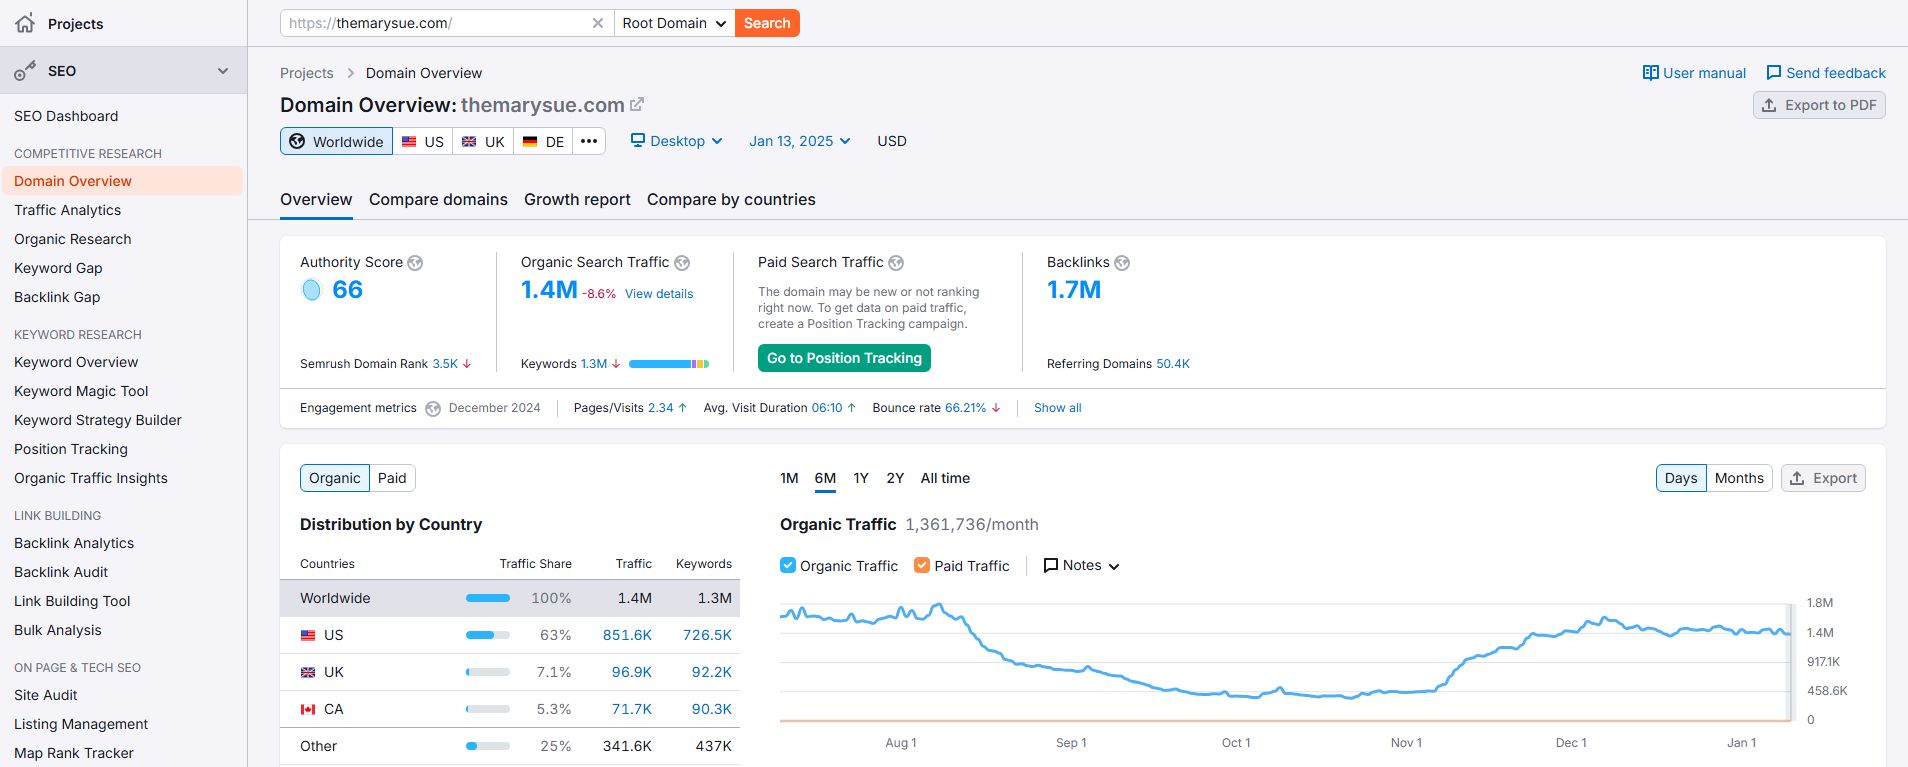Select the 1M time range

point(789,478)
